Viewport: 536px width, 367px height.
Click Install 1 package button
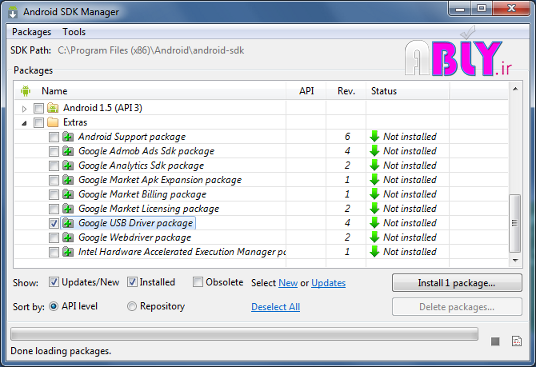[457, 283]
